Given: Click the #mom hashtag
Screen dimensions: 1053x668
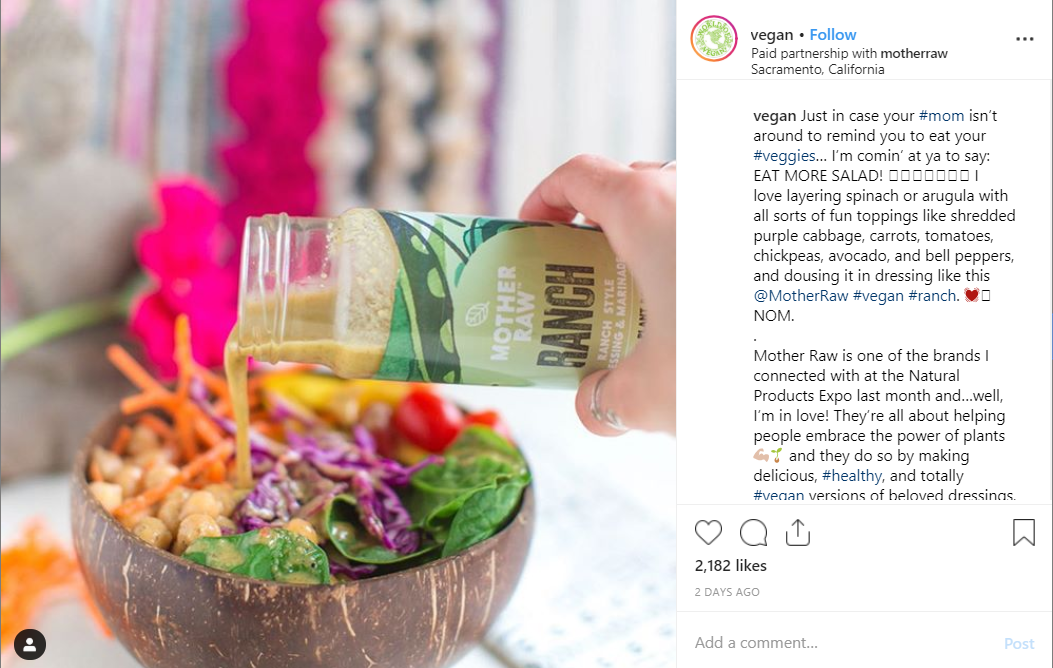Looking at the screenshot, I should tap(941, 115).
